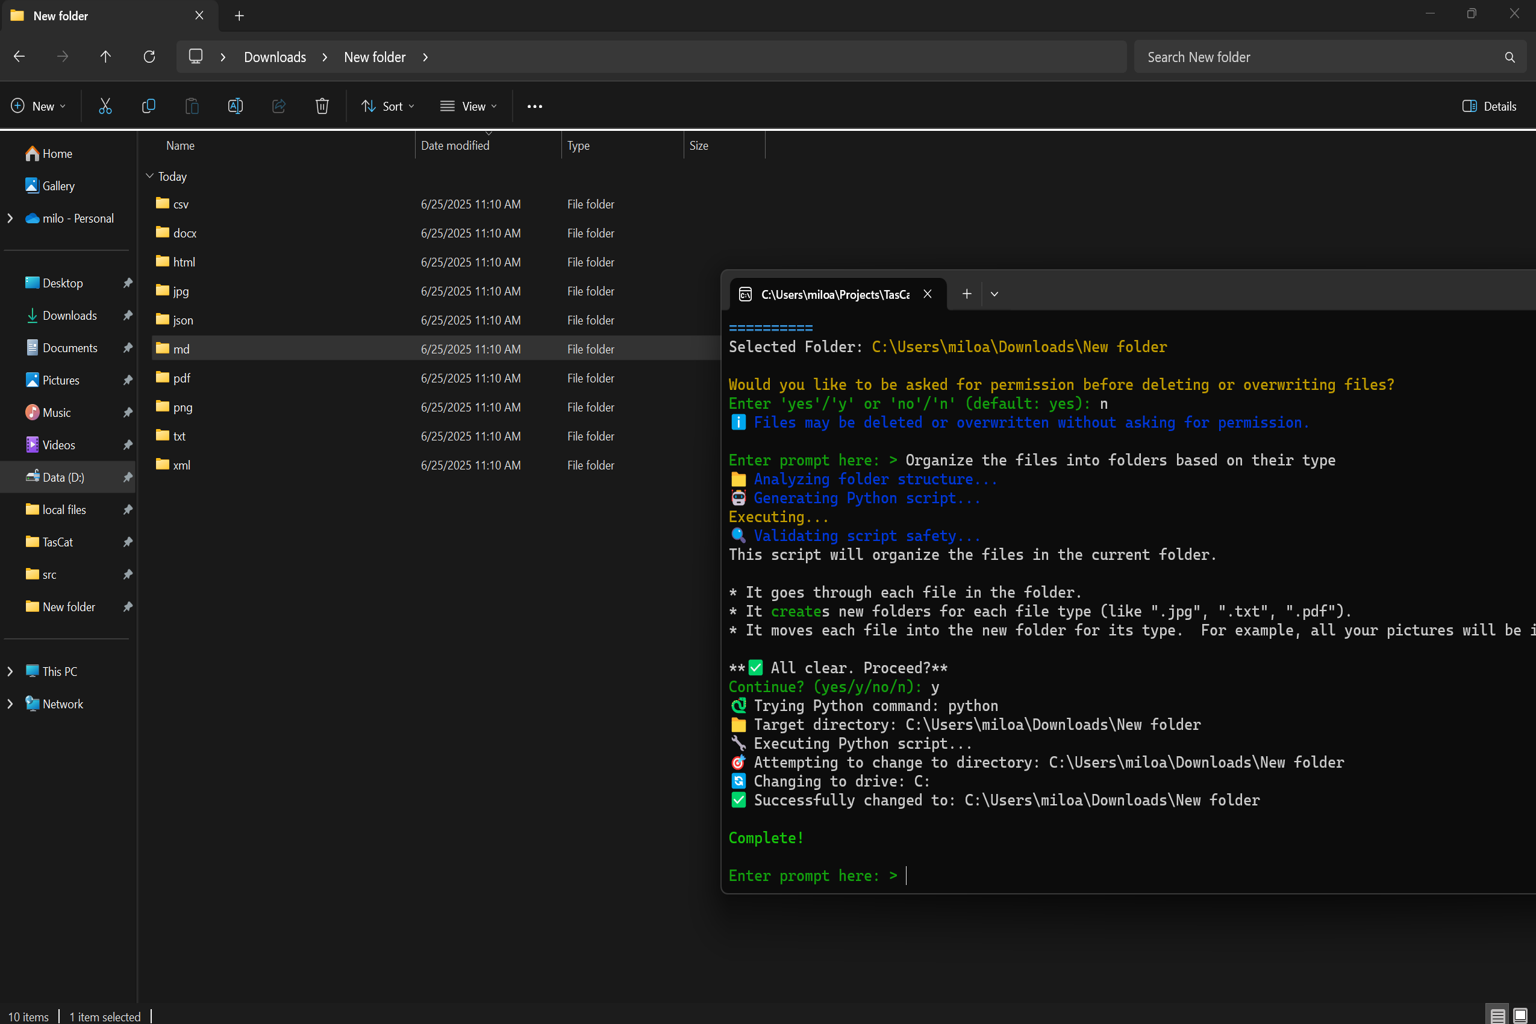Select the xml folder
This screenshot has height=1024, width=1536.
point(181,465)
